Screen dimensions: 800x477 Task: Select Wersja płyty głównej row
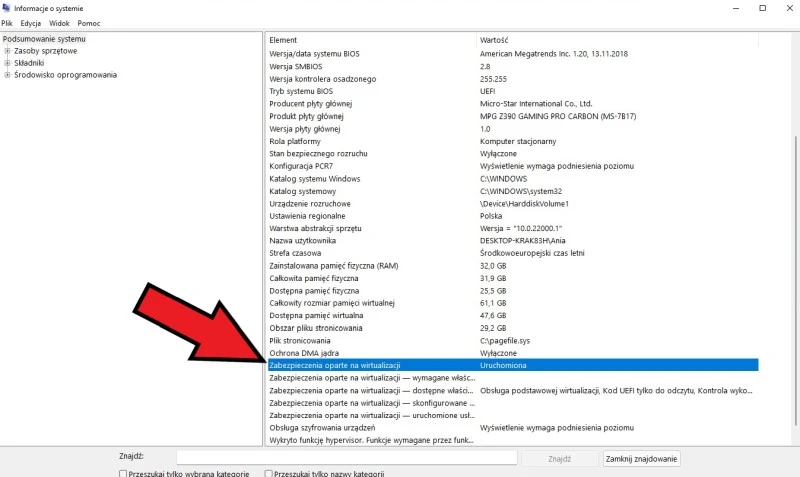click(x=512, y=129)
